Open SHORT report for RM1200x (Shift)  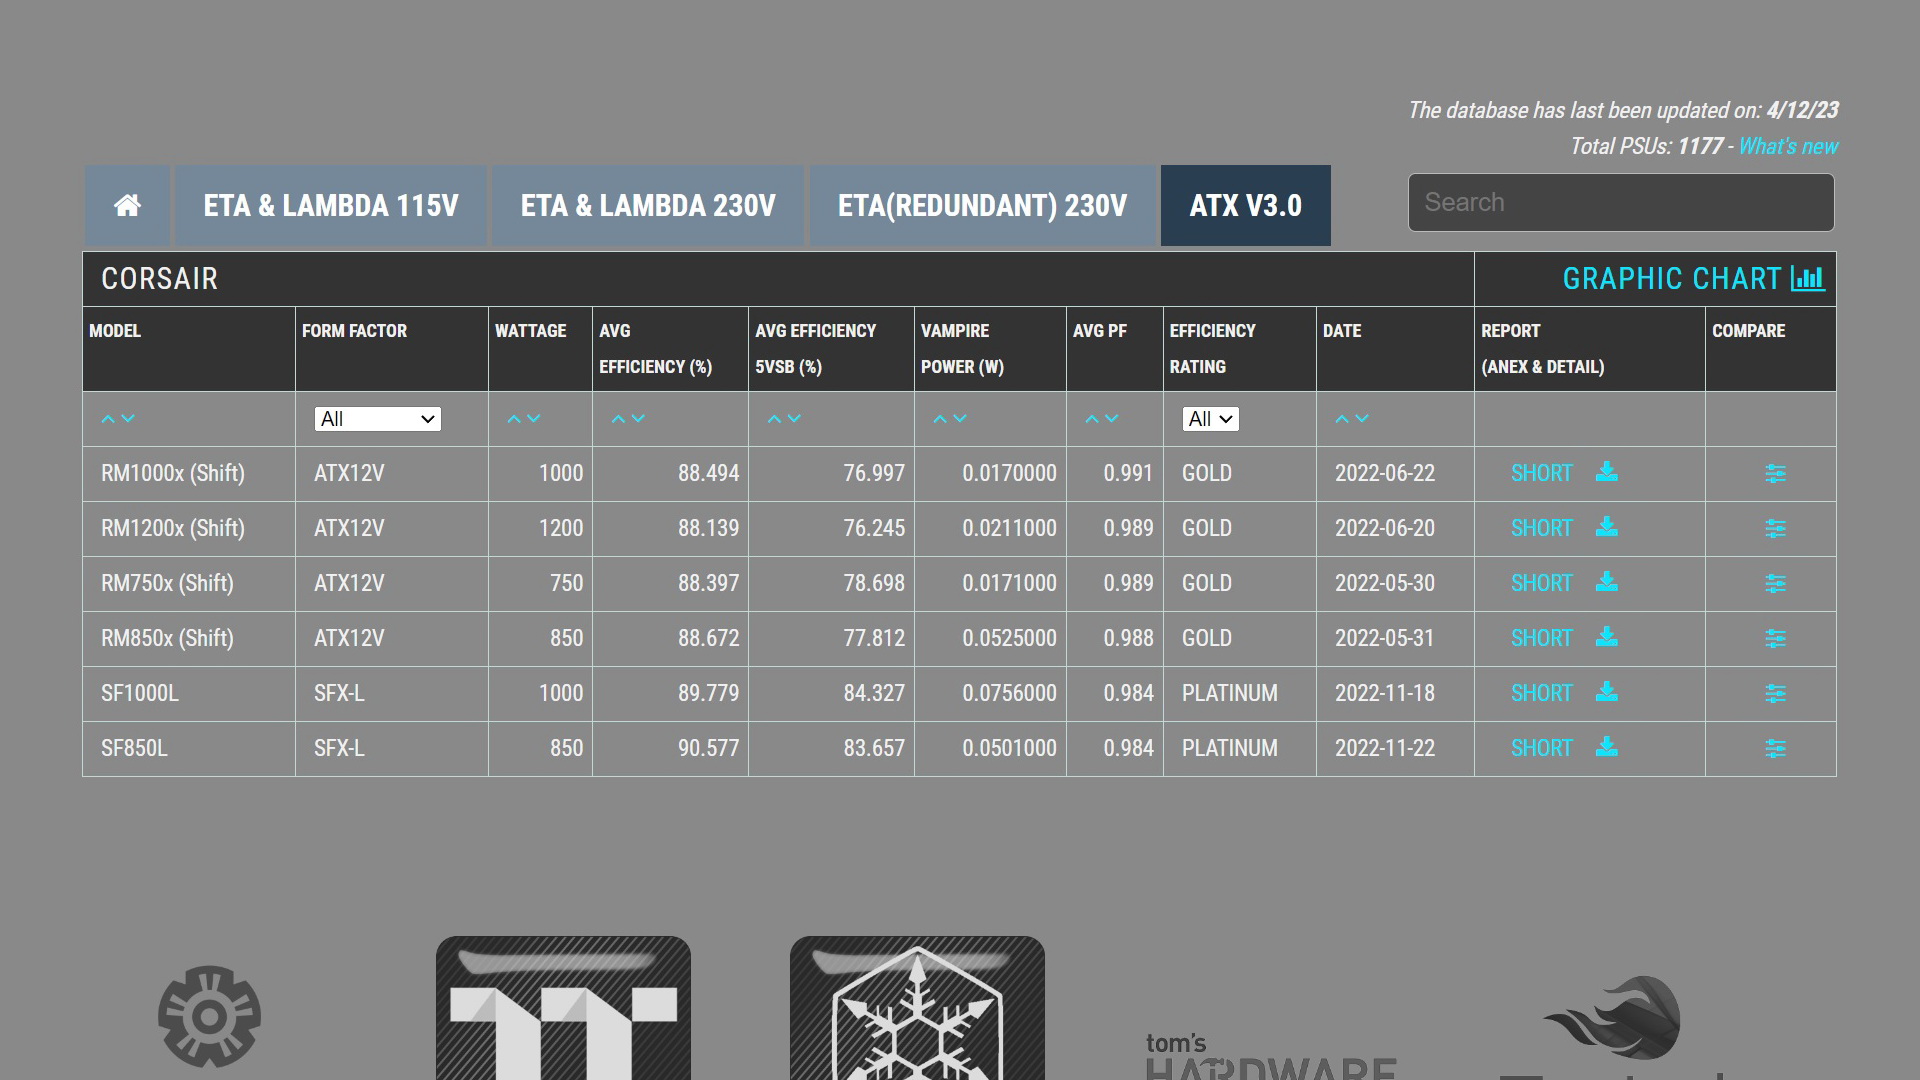tap(1541, 528)
